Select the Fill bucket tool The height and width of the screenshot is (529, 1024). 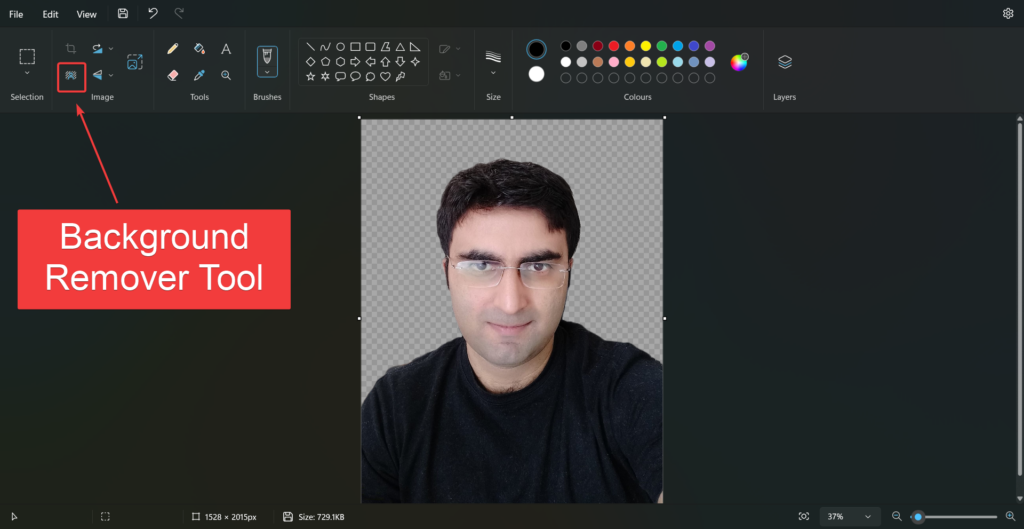(199, 48)
